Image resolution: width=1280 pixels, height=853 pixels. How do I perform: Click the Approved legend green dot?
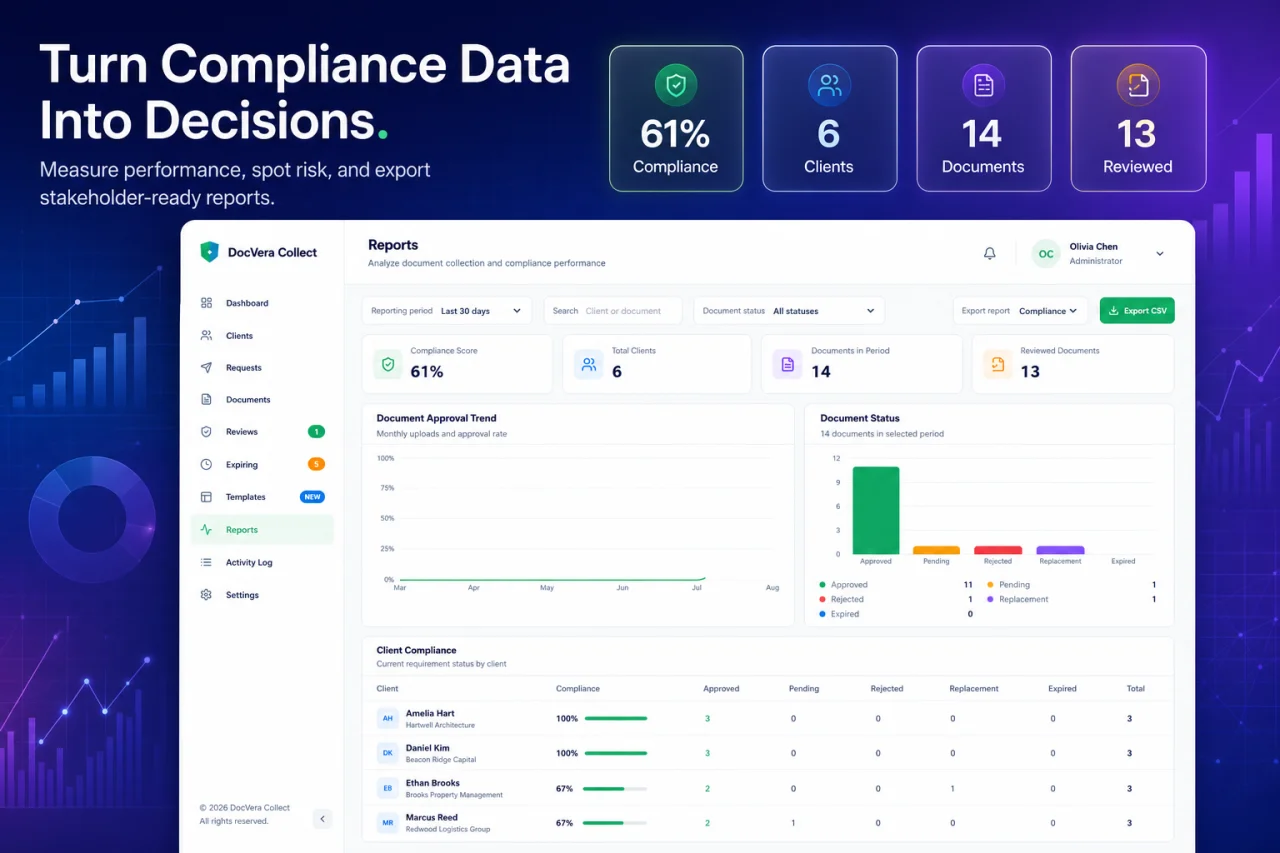[x=822, y=585]
